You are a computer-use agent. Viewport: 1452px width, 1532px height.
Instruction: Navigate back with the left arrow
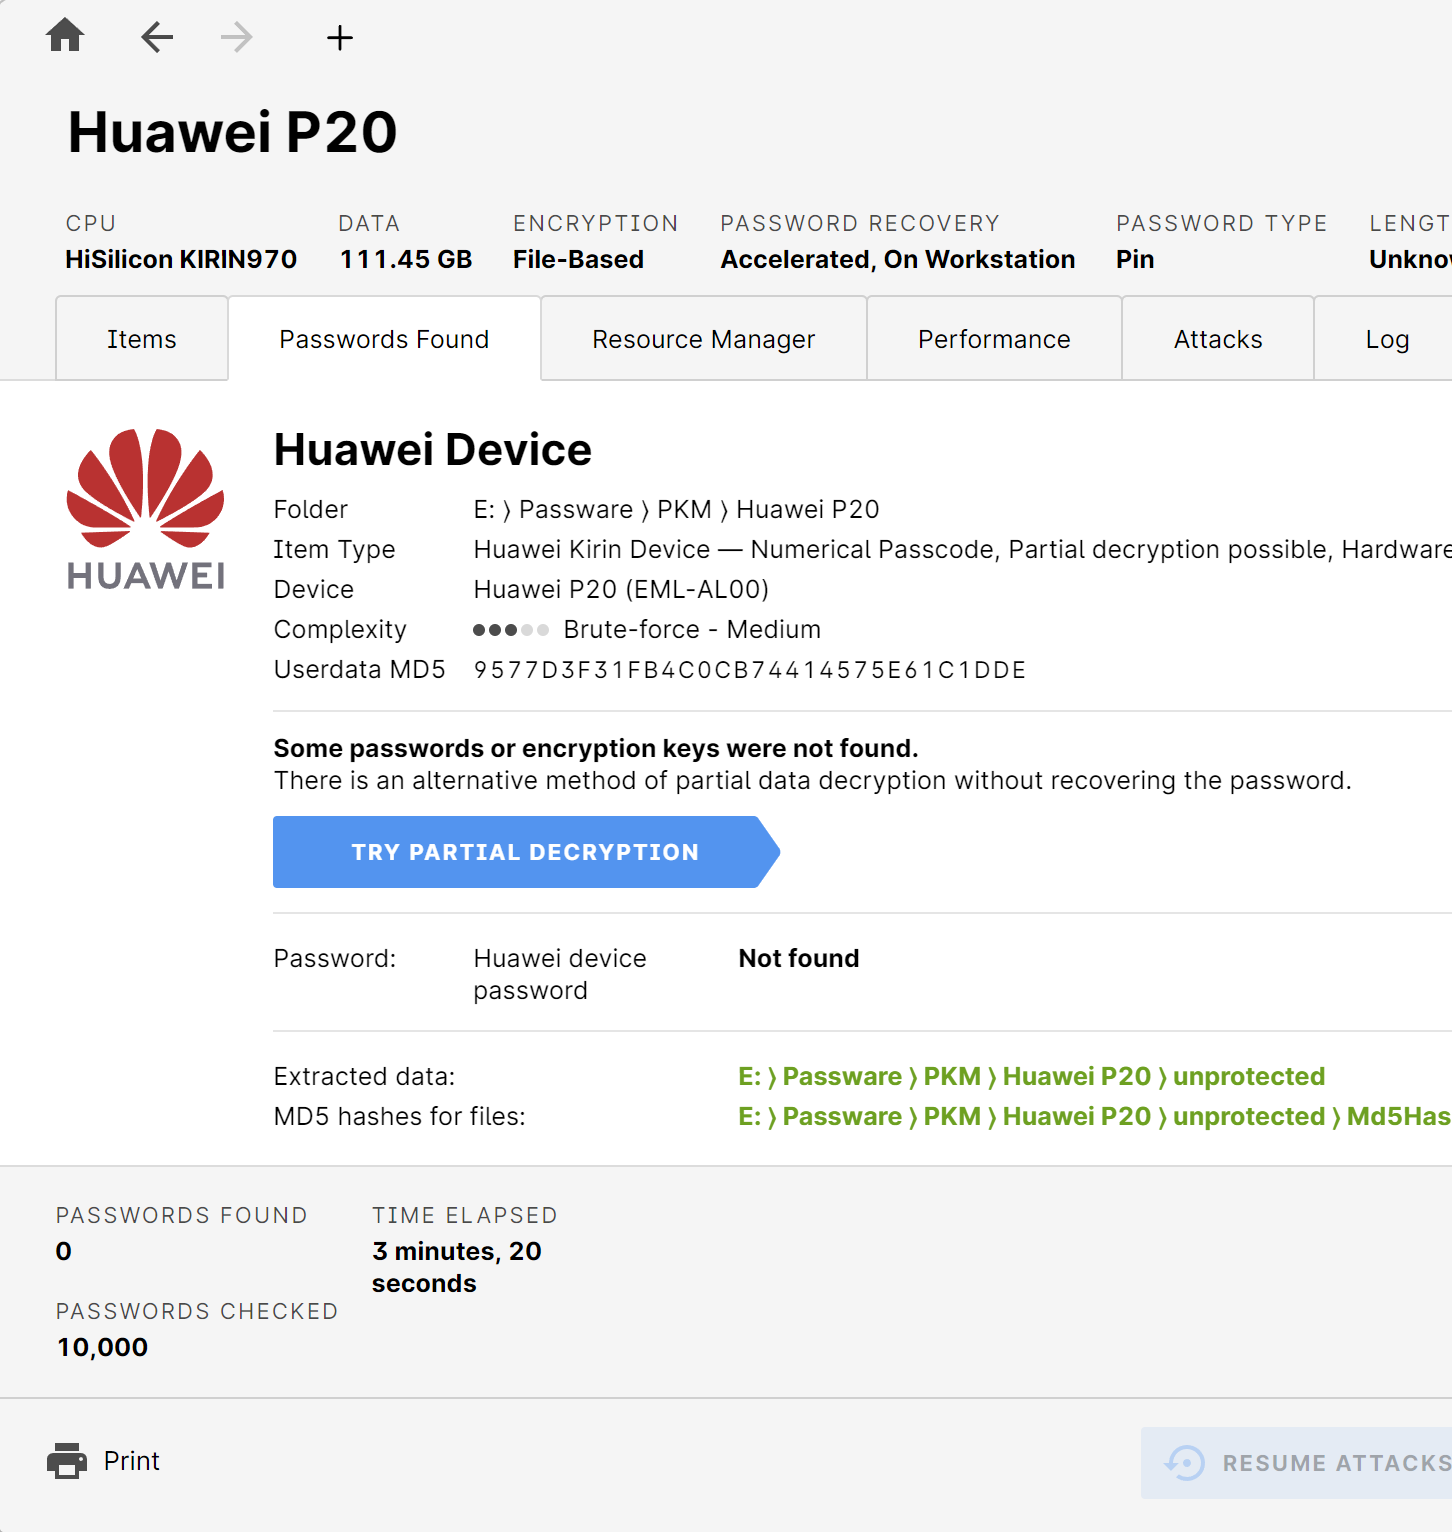point(157,38)
